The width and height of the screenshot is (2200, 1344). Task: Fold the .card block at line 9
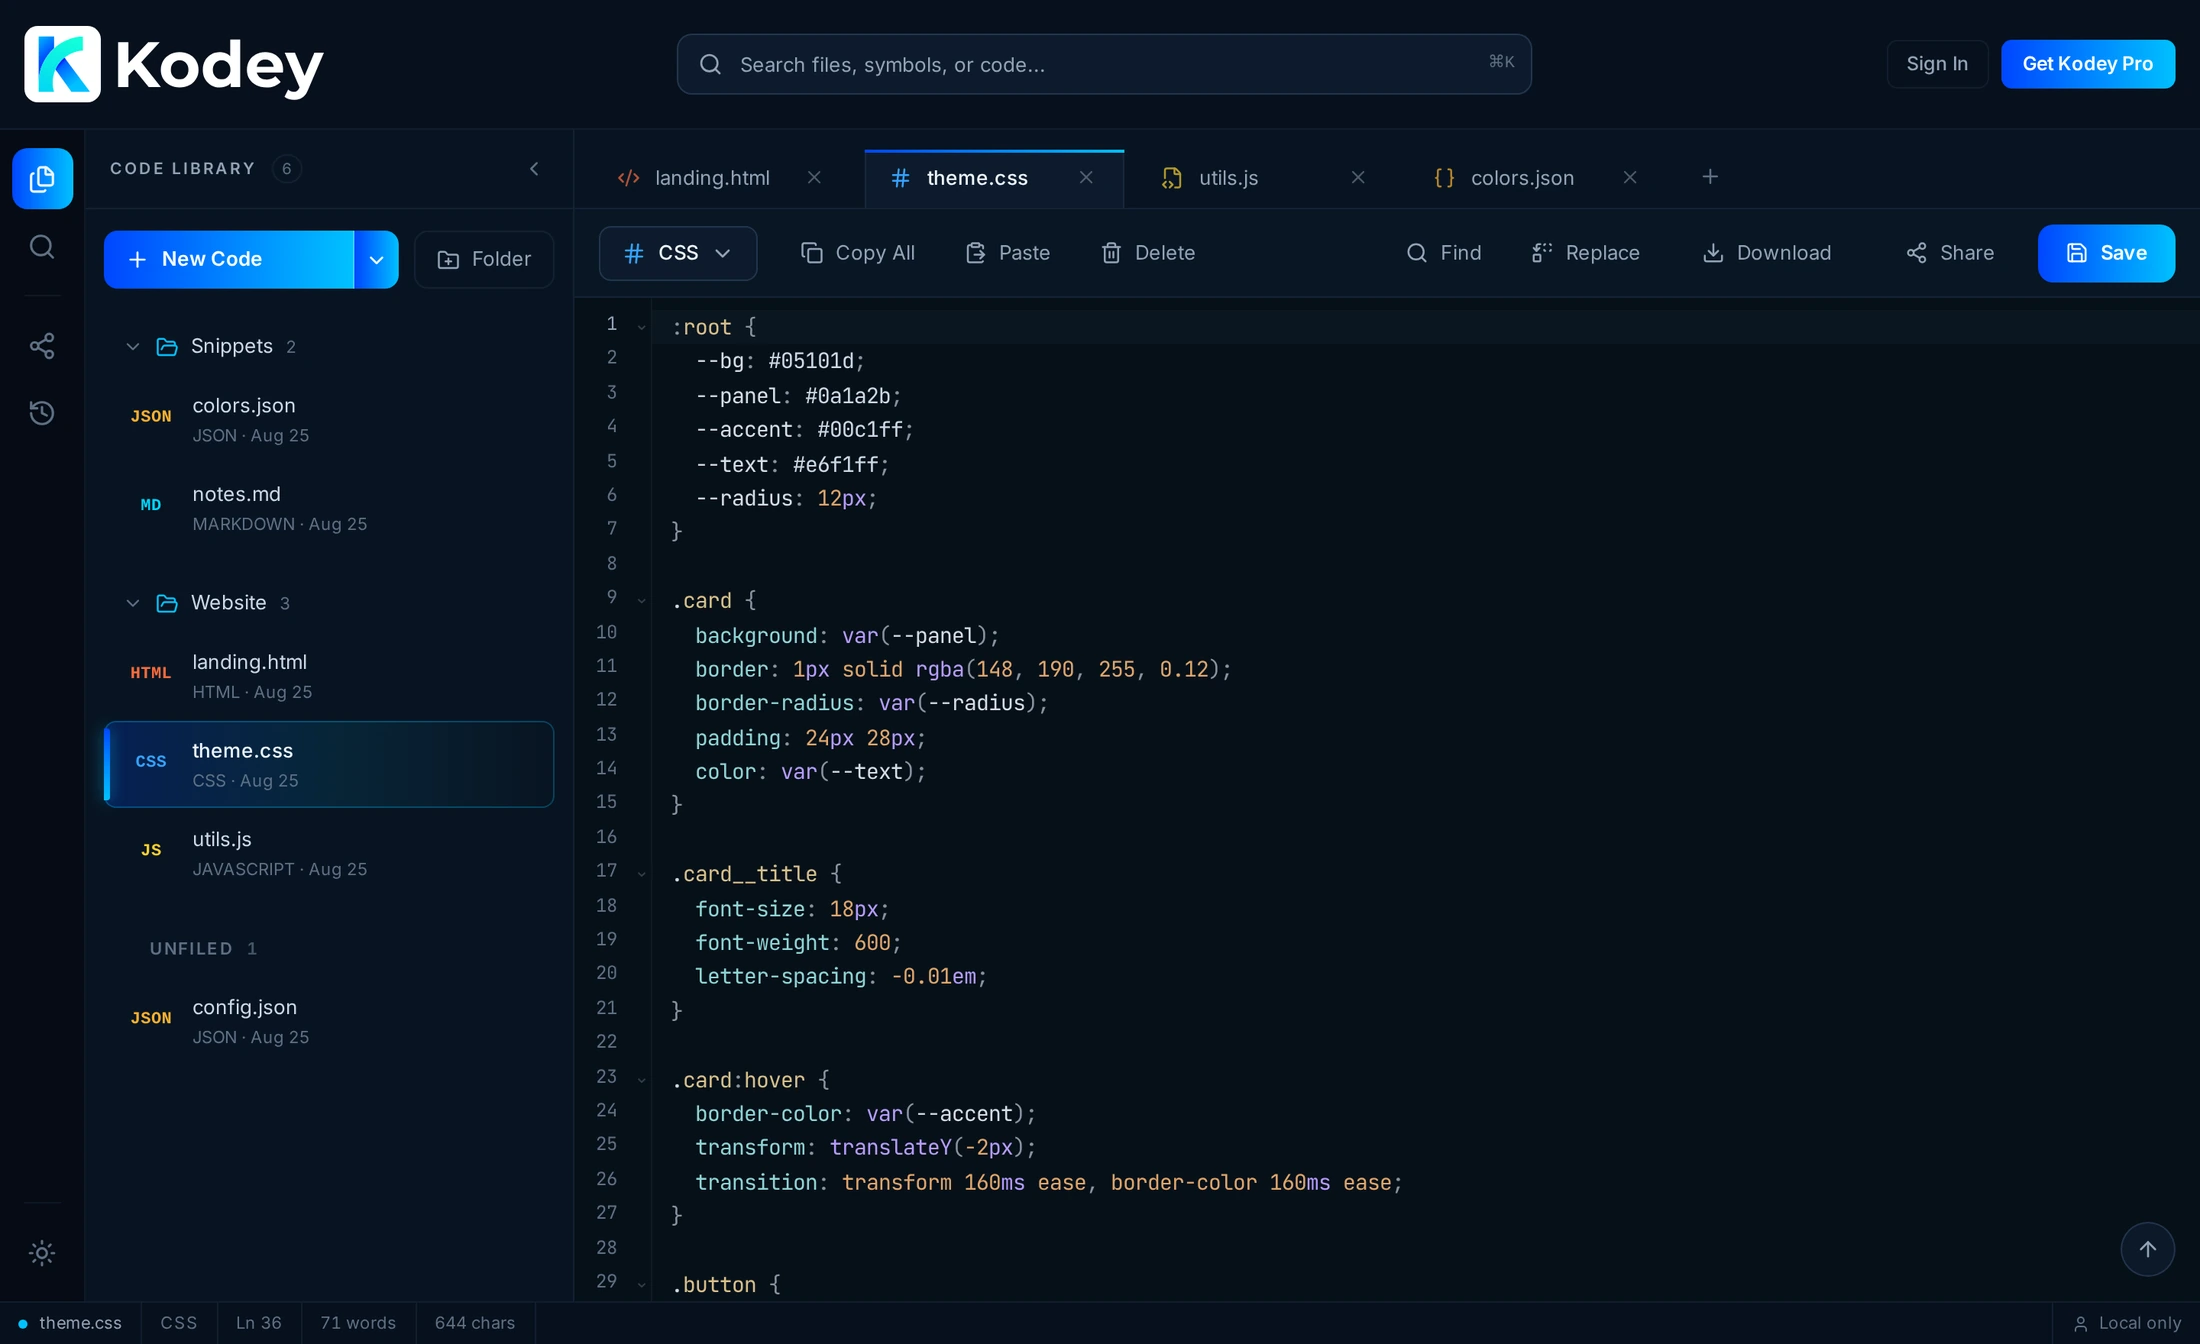(641, 601)
